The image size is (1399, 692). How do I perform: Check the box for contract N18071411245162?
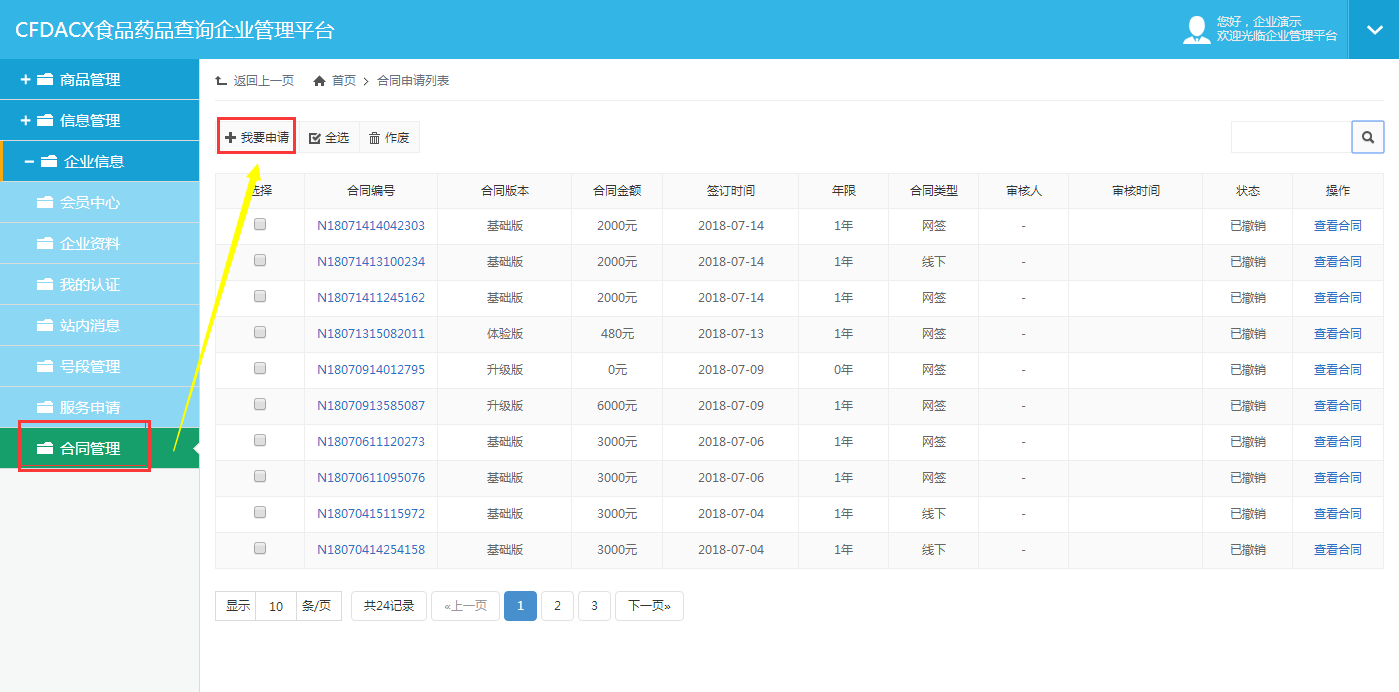click(x=260, y=296)
